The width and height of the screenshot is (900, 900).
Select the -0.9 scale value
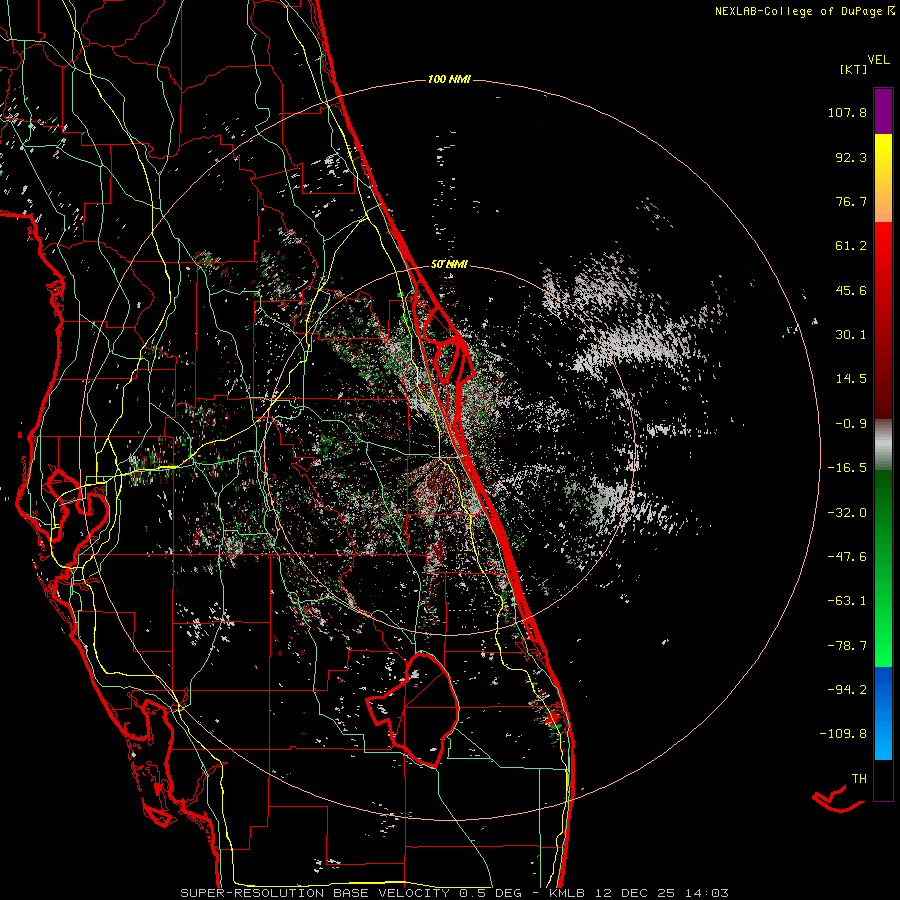pos(851,424)
